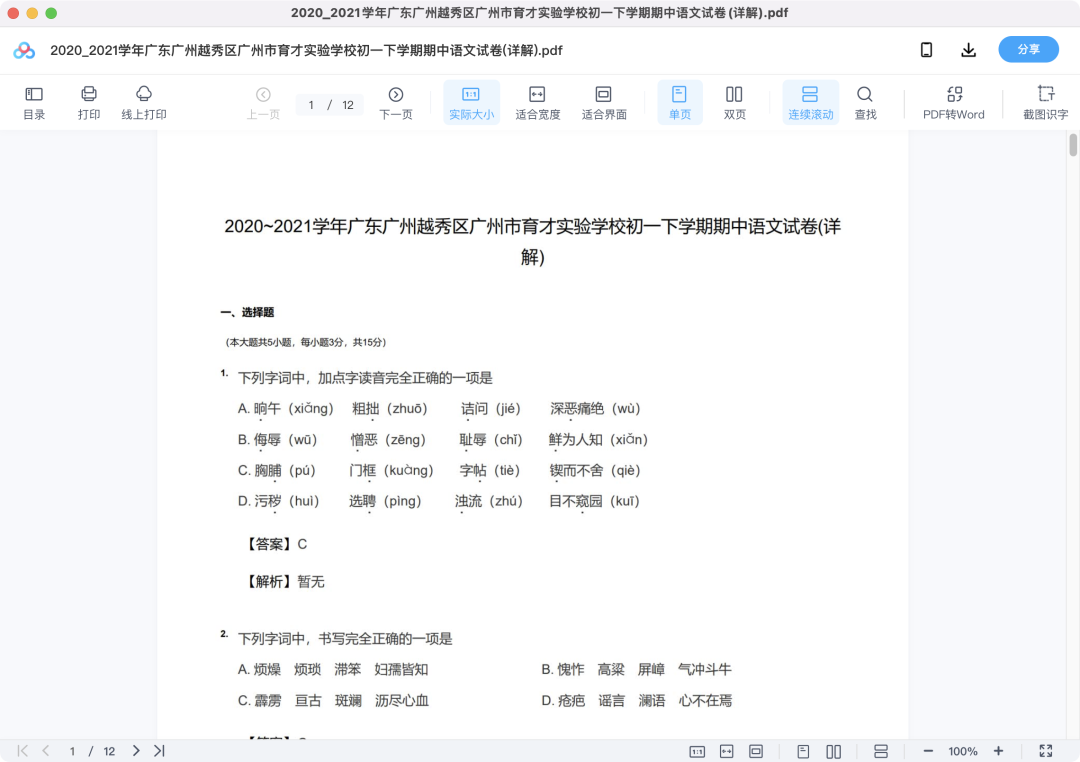Screen dimensions: 1080x762
Task: Click the Baidu Netdisk logo icon
Action: [x=24, y=50]
